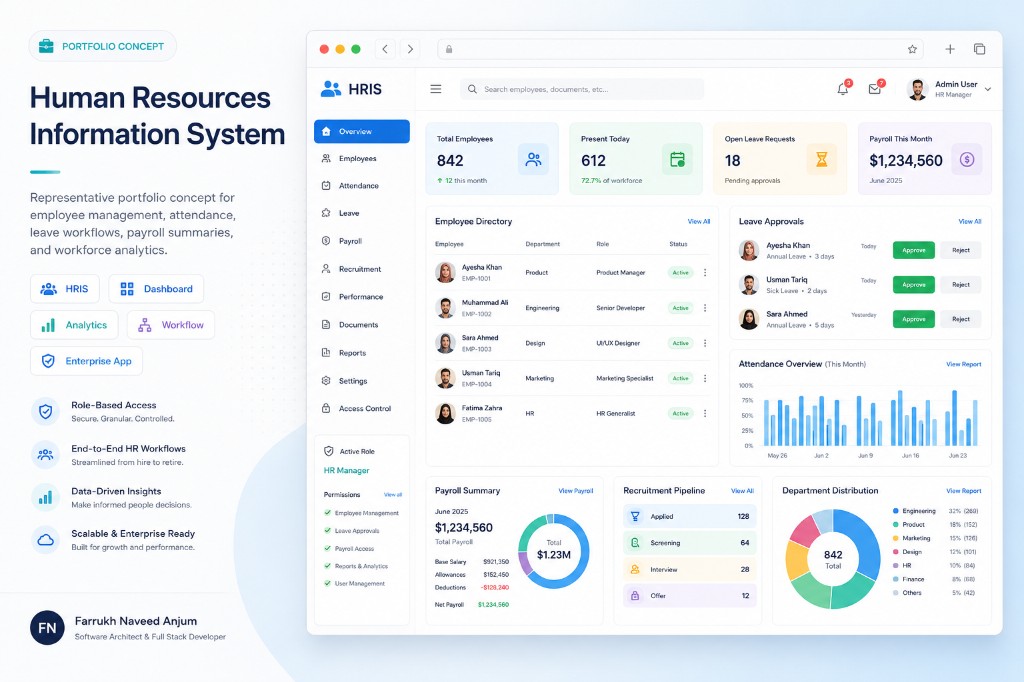The width and height of the screenshot is (1024, 682).
Task: Open View Report for Attendance Overview
Action: [964, 365]
